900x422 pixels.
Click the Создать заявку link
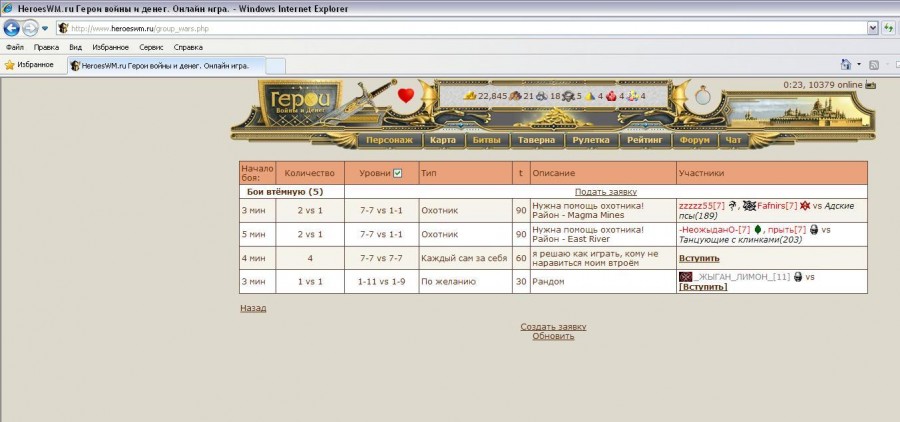(x=553, y=327)
